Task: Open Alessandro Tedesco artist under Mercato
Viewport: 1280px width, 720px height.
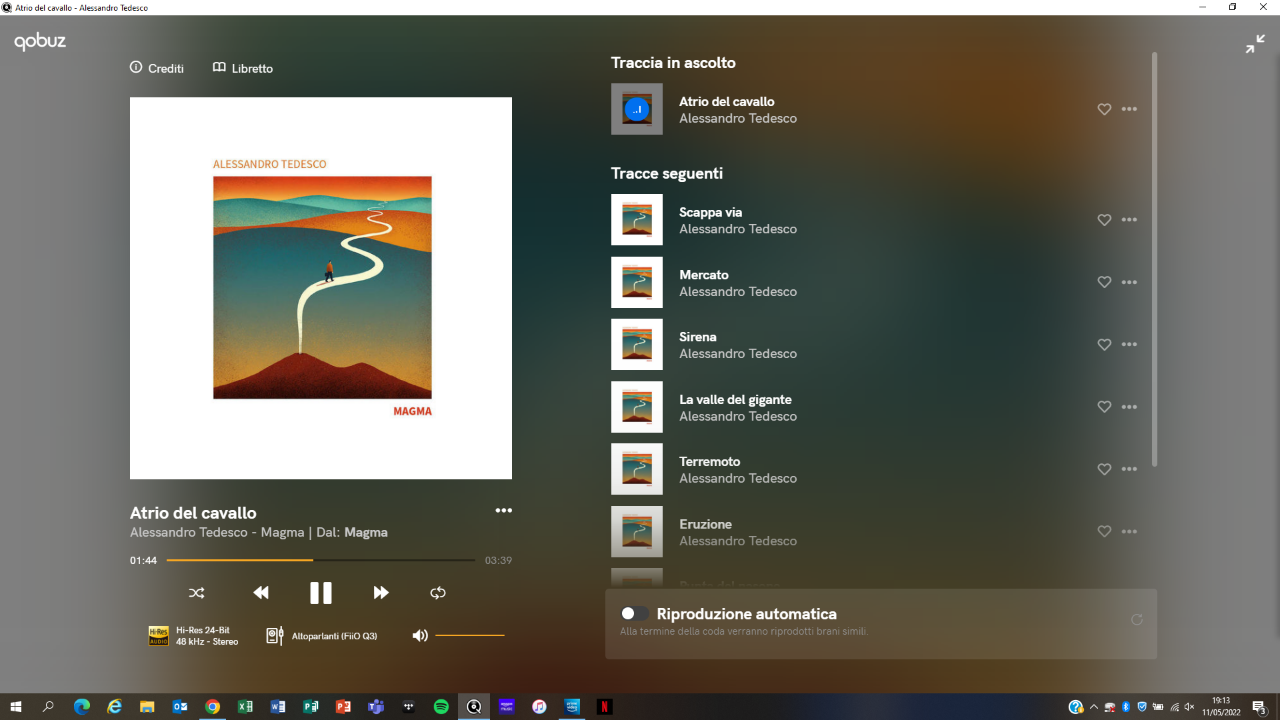Action: [738, 292]
